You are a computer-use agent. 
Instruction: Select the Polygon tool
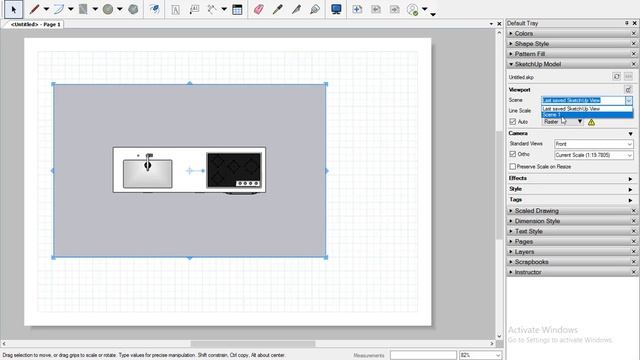(x=133, y=9)
